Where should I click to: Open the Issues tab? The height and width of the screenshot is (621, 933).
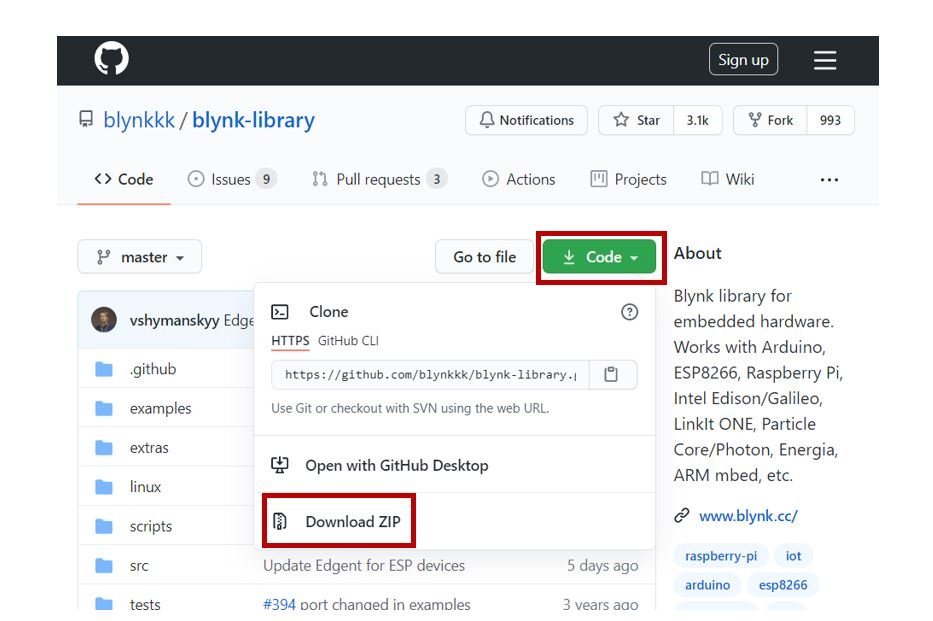coord(231,179)
